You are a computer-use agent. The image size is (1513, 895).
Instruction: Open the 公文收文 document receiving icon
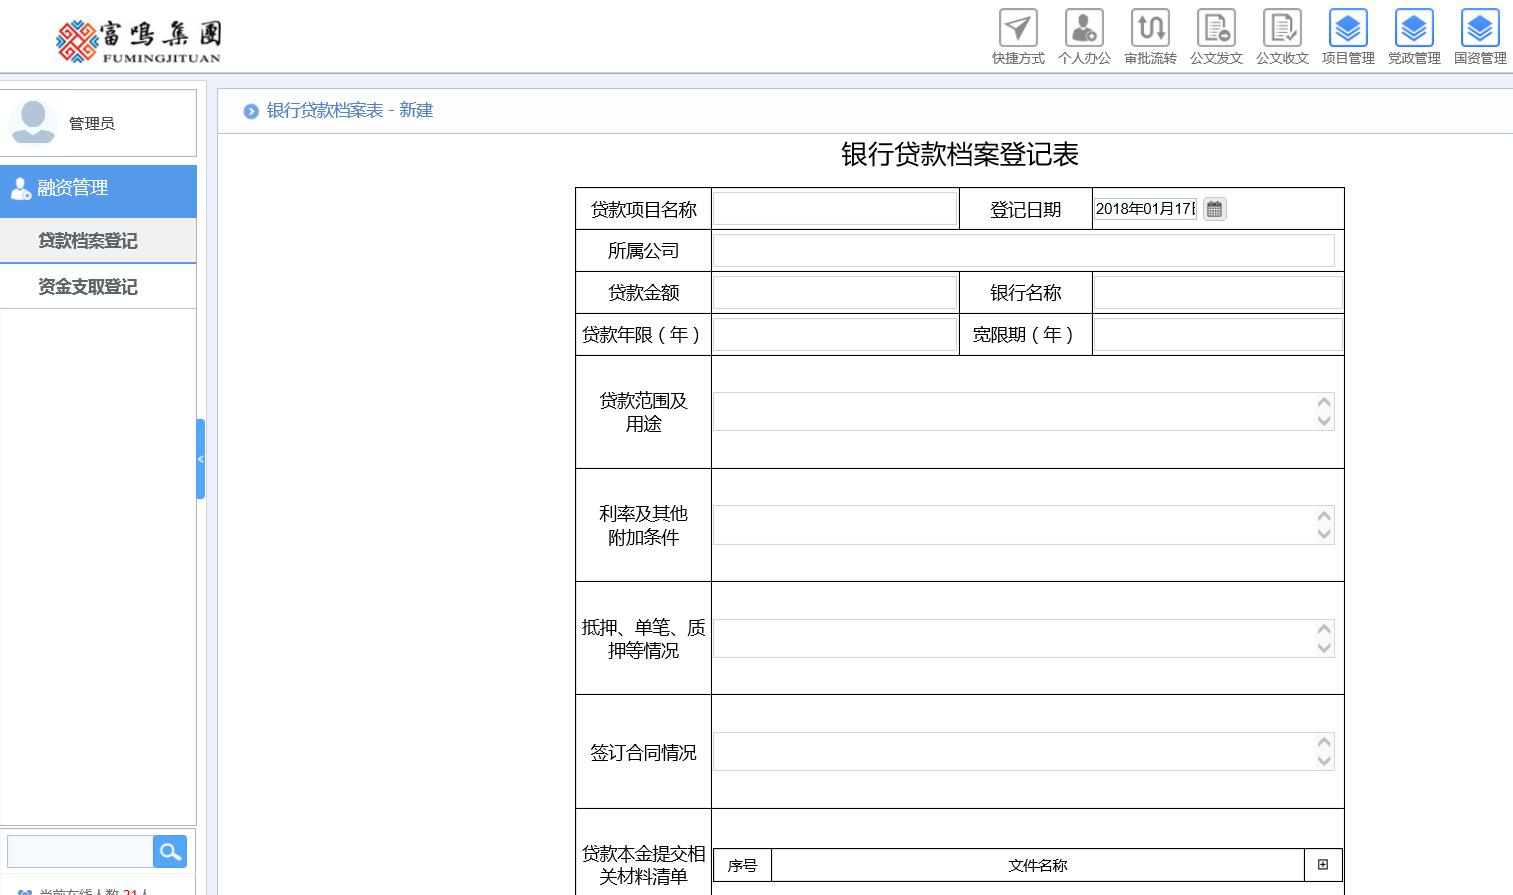click(1282, 29)
